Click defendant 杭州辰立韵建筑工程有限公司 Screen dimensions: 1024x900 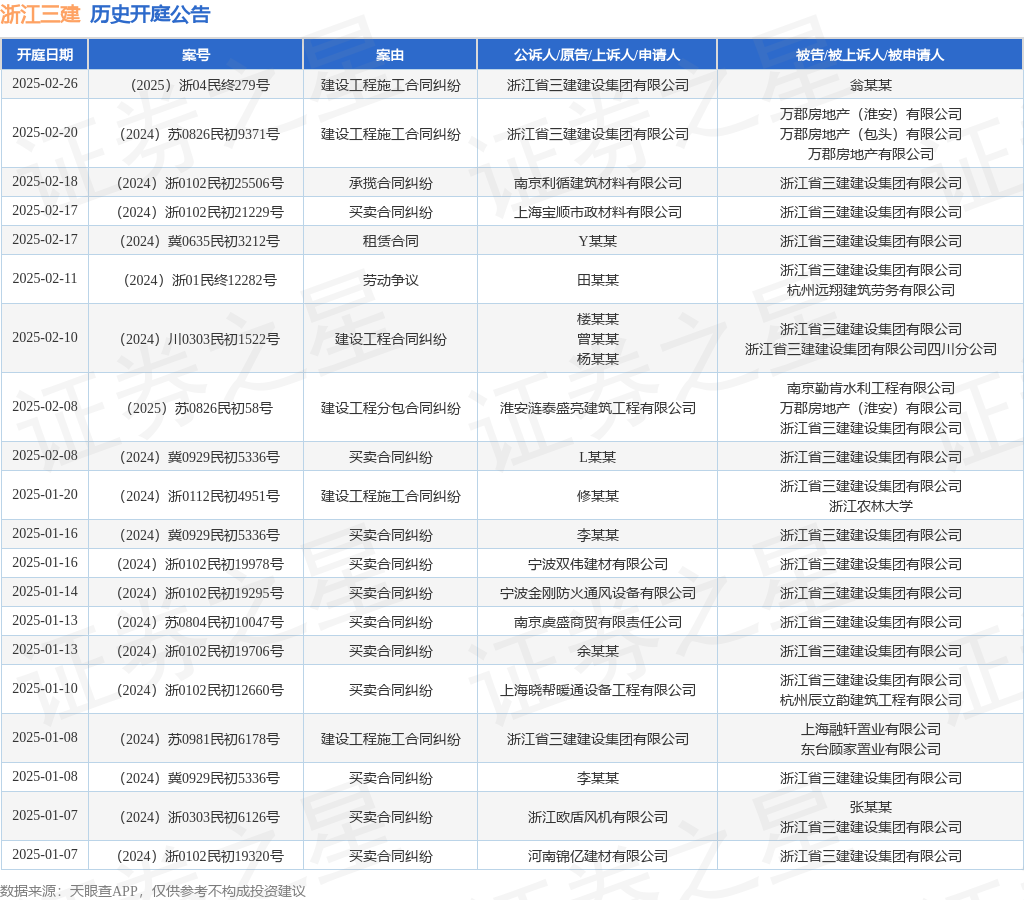(x=871, y=700)
